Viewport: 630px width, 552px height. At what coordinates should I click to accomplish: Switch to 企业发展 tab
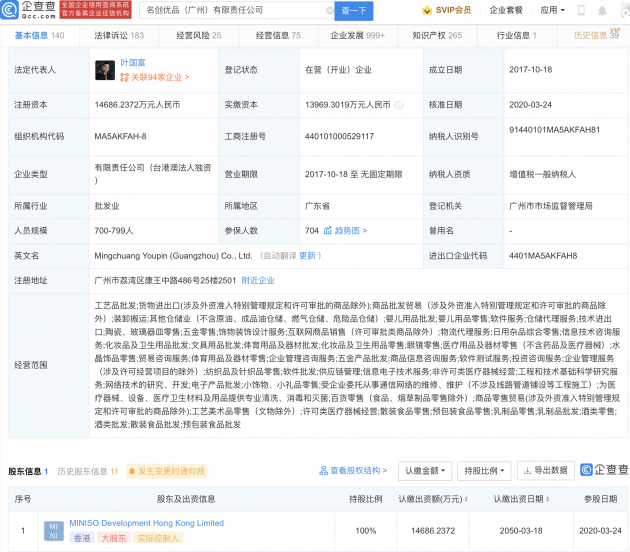coord(358,35)
